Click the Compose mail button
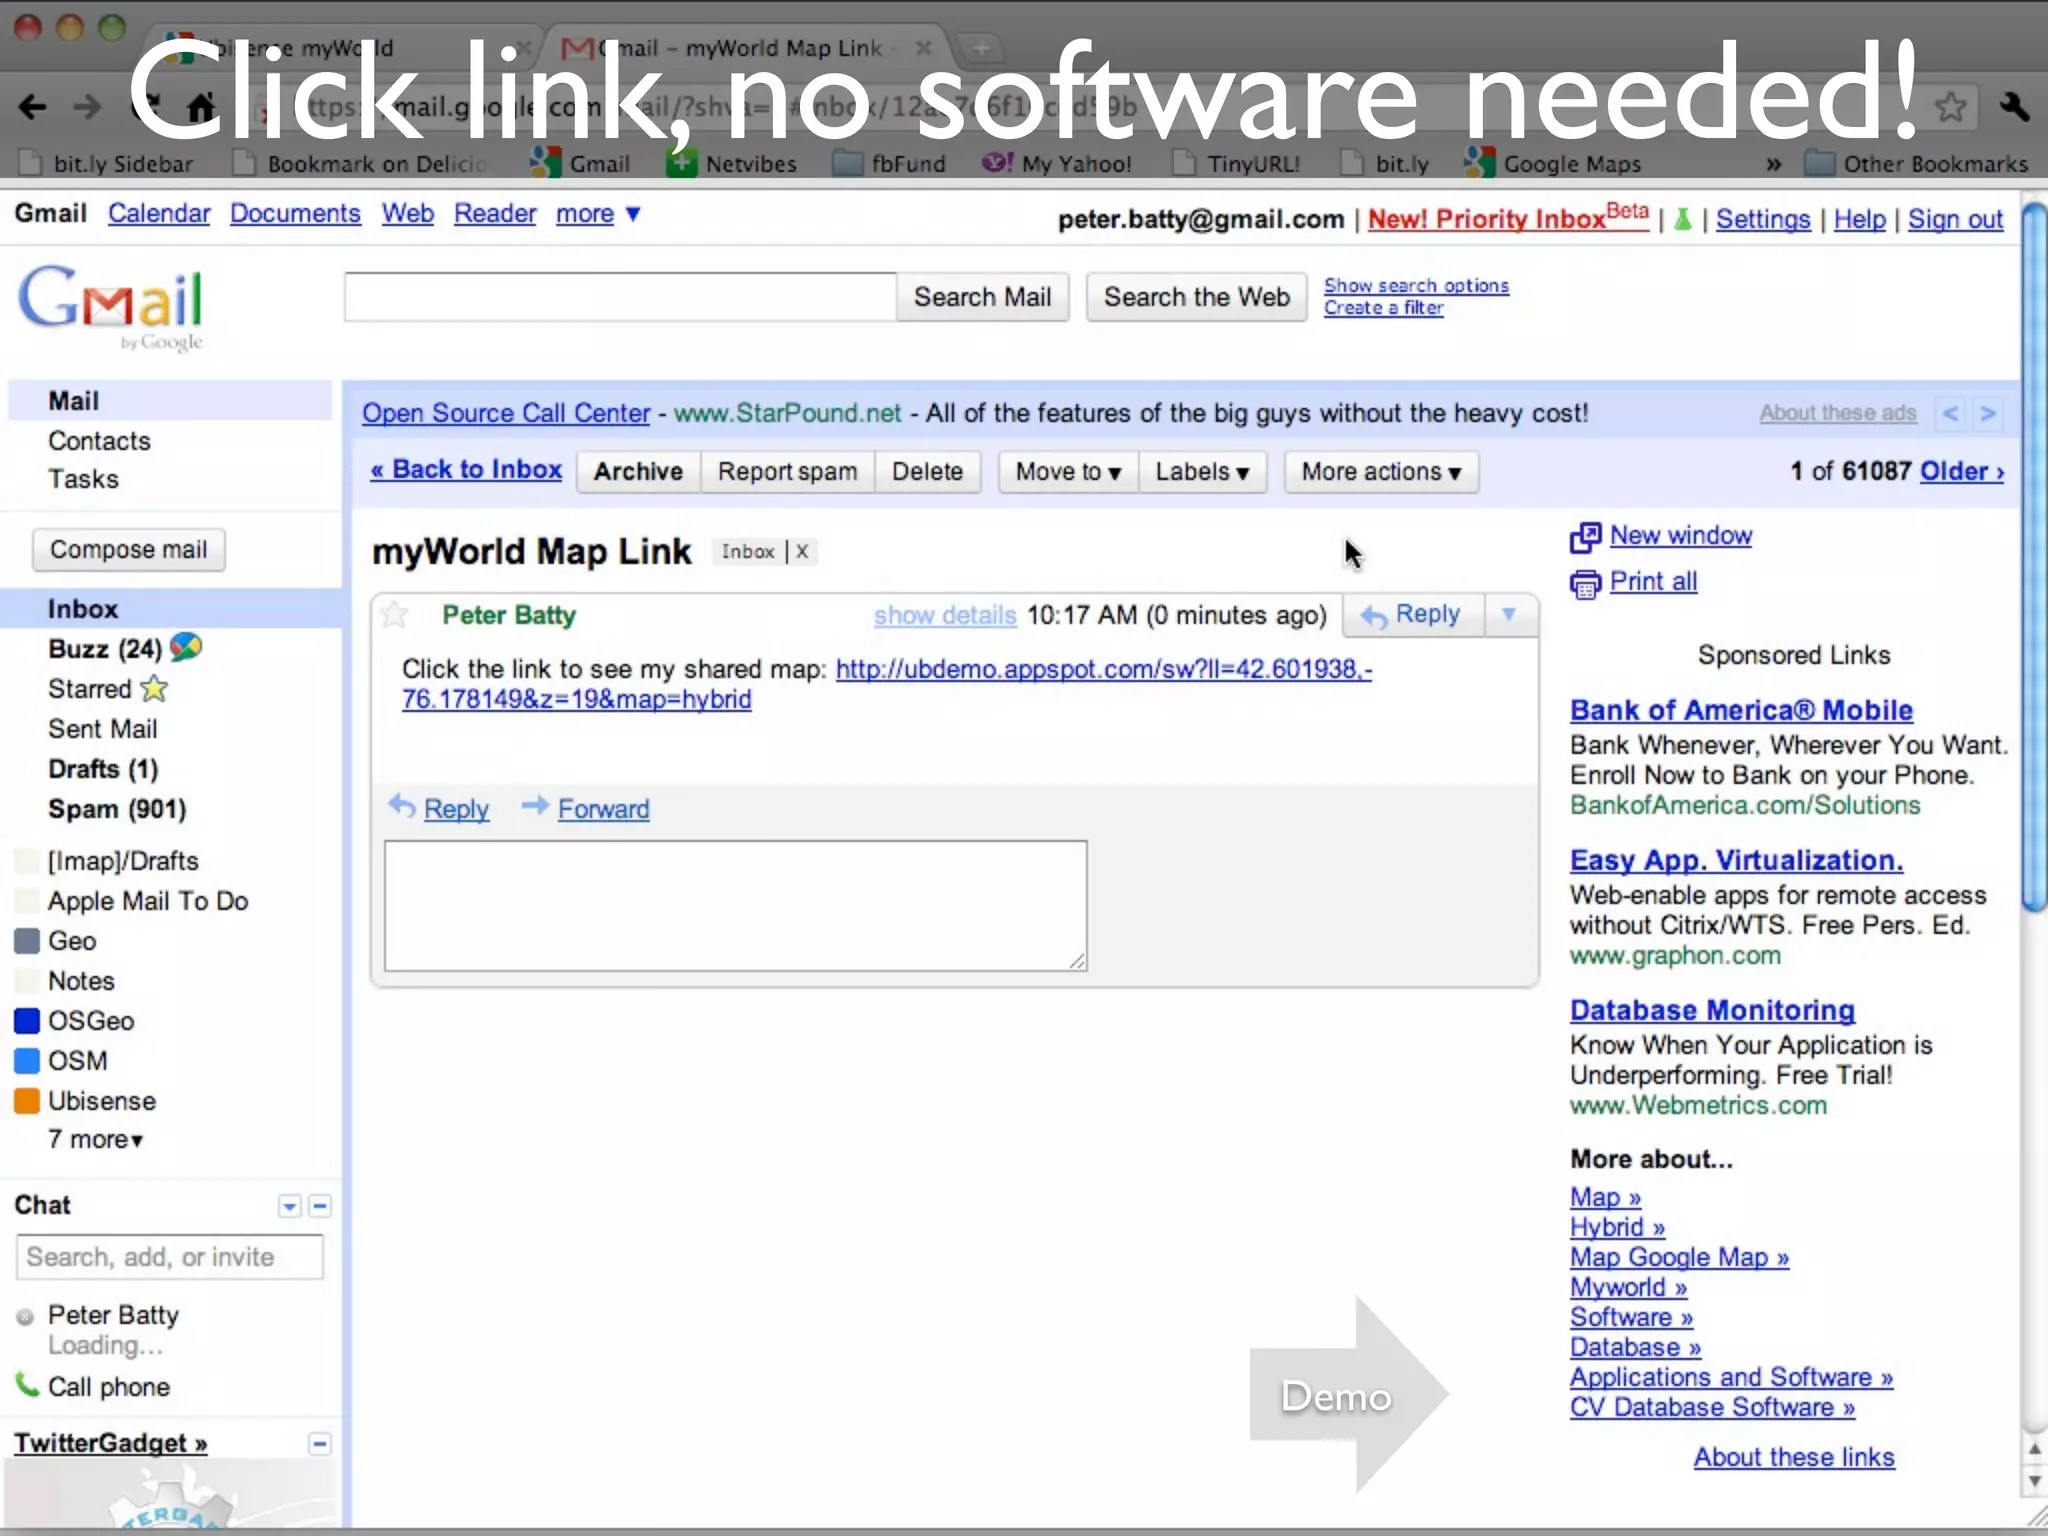2048x1536 pixels. 129,550
